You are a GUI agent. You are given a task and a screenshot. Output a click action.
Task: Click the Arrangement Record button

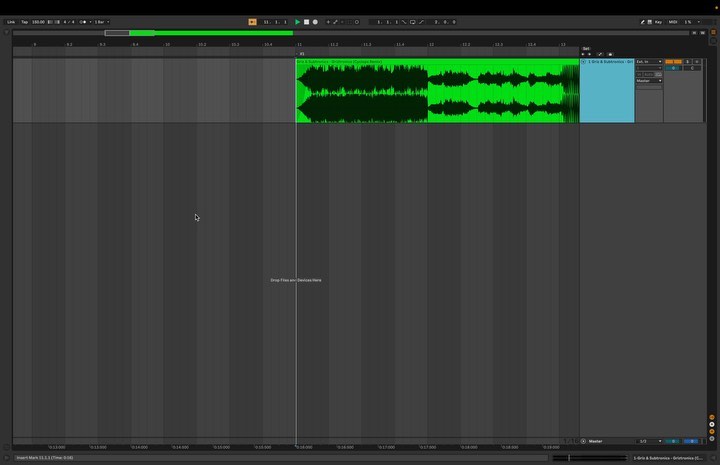tap(315, 22)
